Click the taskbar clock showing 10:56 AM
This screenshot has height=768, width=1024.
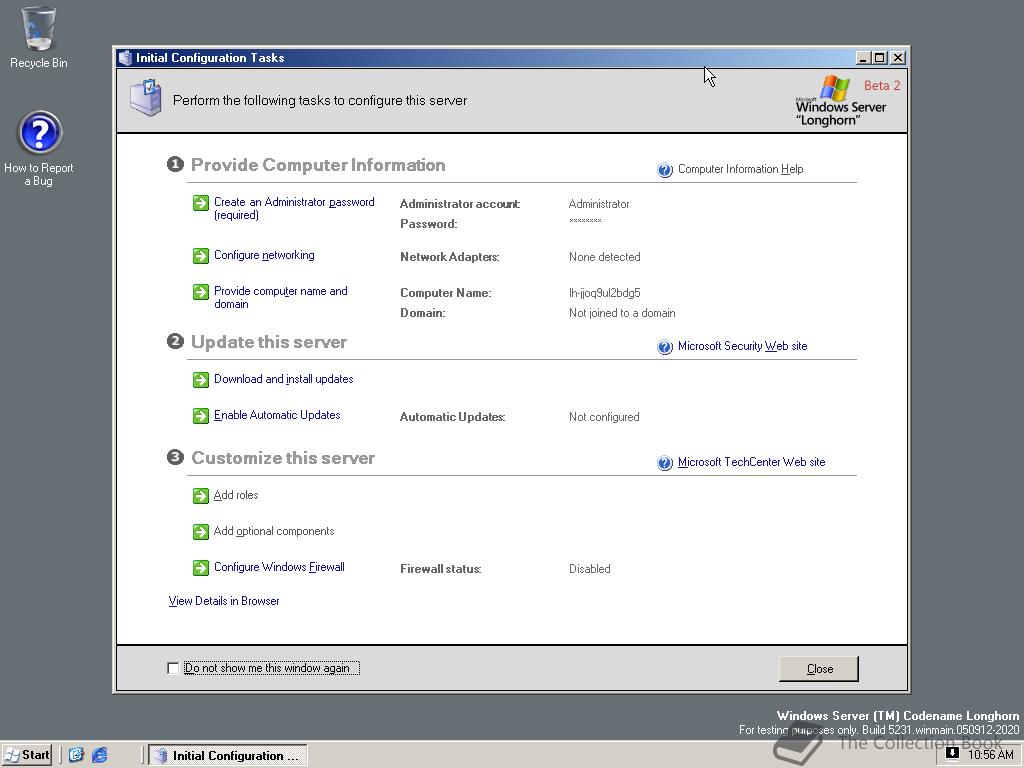pyautogui.click(x=990, y=755)
